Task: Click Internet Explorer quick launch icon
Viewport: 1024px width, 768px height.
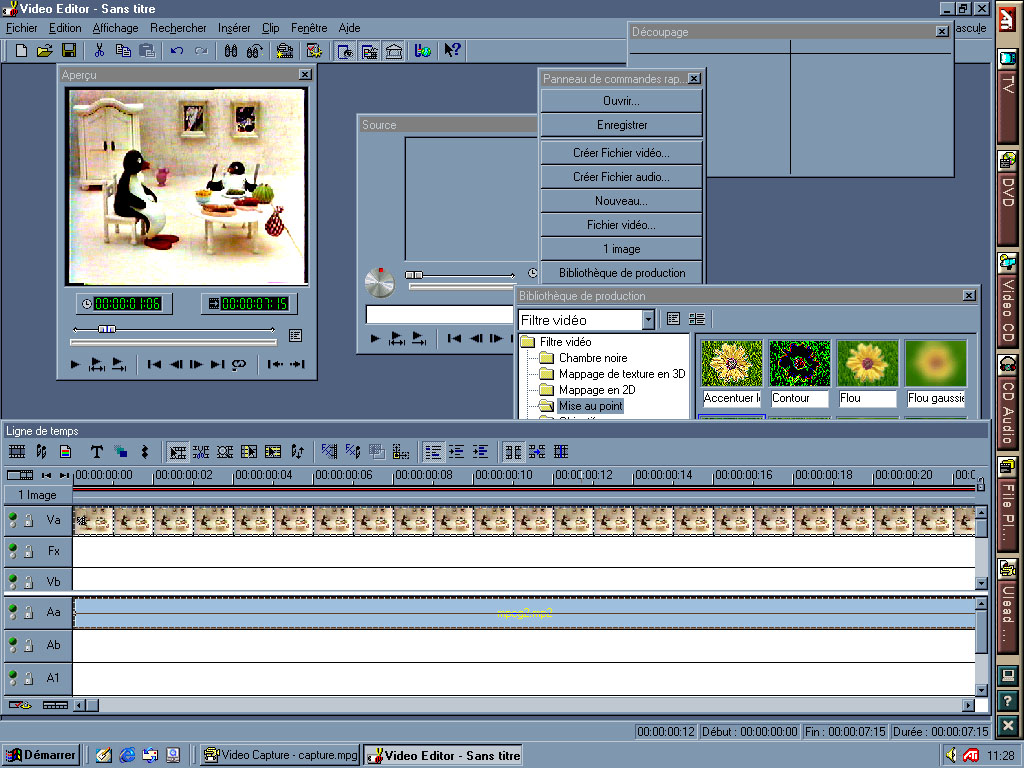Action: (x=127, y=755)
